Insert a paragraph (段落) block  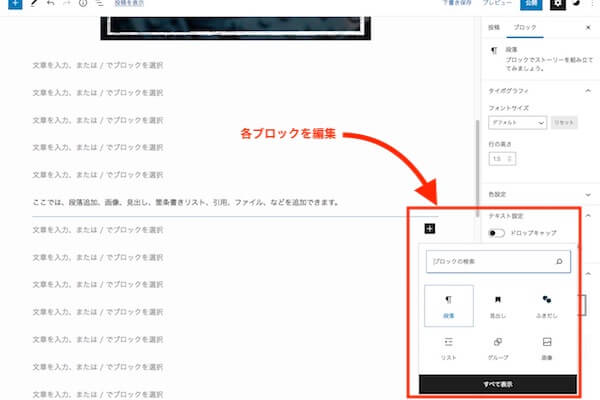click(x=448, y=305)
